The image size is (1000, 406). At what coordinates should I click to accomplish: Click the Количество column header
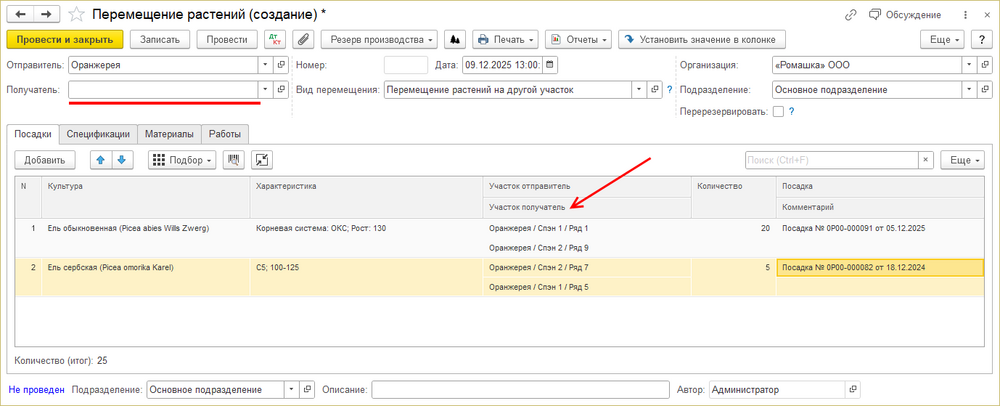point(733,197)
